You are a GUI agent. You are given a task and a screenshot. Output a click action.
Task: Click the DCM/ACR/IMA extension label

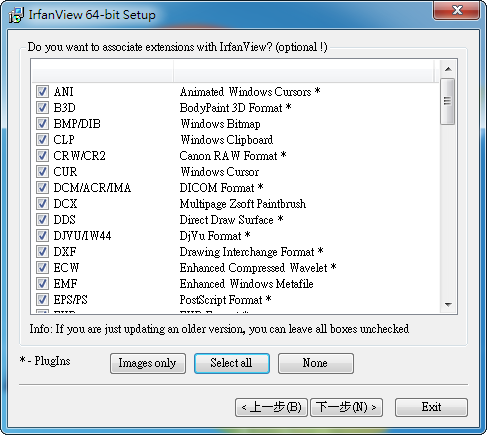click(x=92, y=188)
